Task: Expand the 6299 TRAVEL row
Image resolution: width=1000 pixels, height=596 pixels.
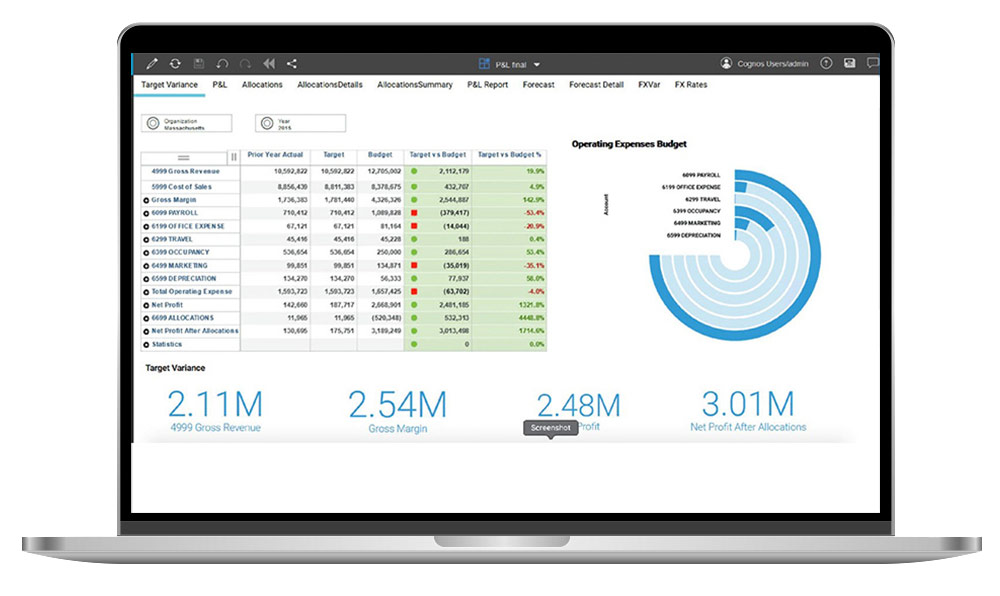Action: (146, 240)
